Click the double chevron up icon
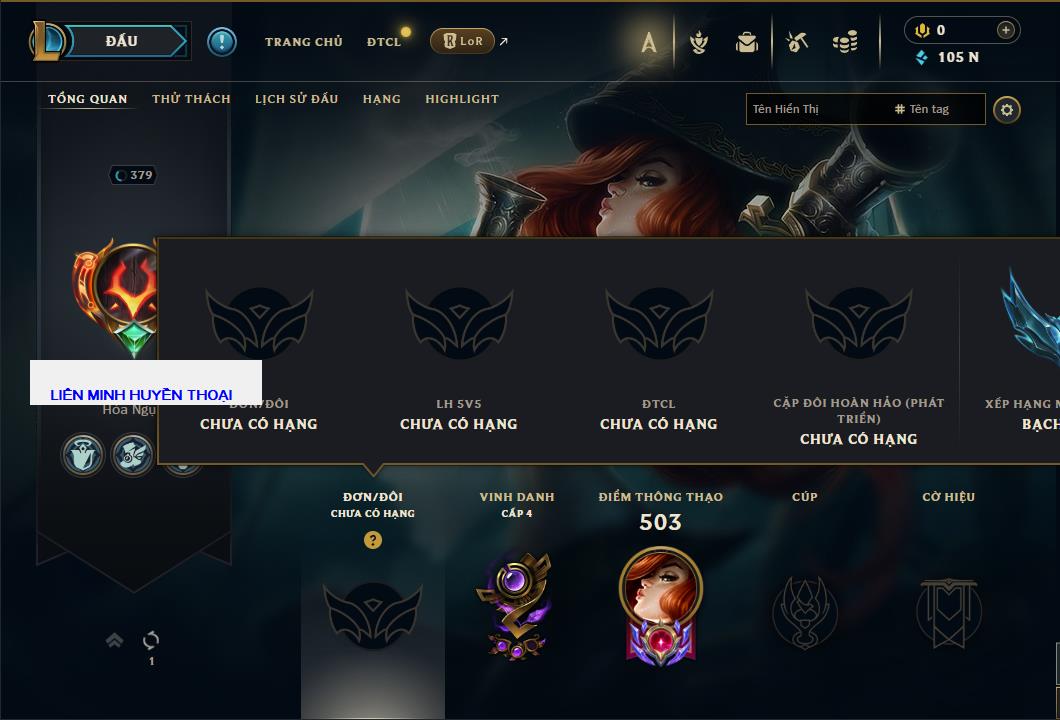1060x720 pixels. pyautogui.click(x=114, y=640)
